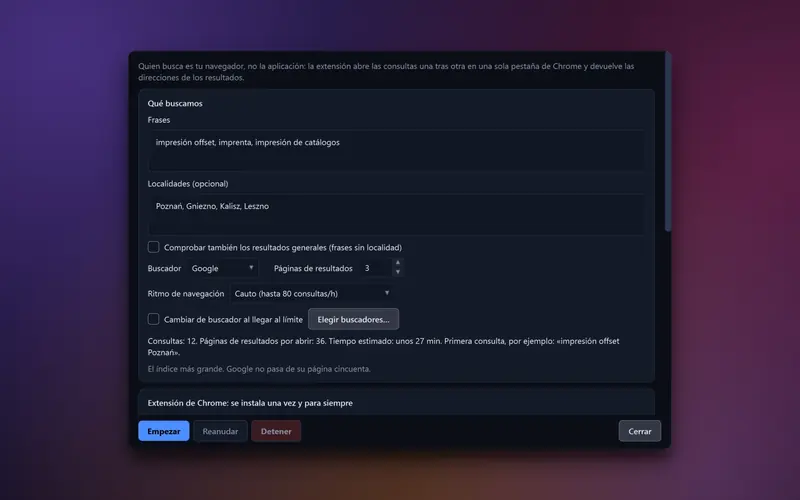800x500 pixels.
Task: Open the Ritmo de navegación dropdown
Action: pos(311,293)
